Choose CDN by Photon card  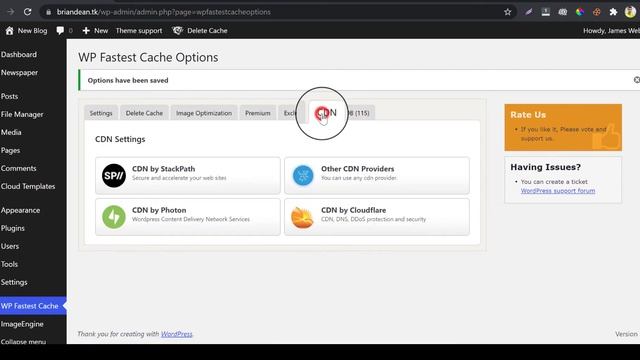point(188,217)
